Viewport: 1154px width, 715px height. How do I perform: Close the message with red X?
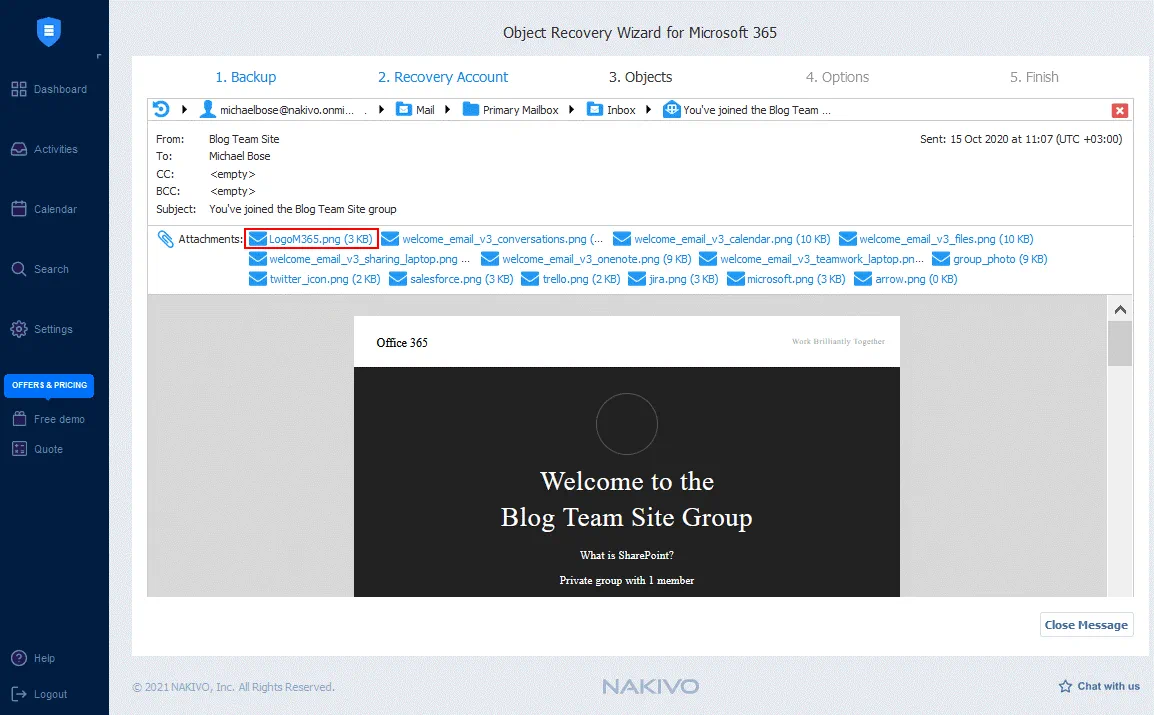coord(1120,111)
